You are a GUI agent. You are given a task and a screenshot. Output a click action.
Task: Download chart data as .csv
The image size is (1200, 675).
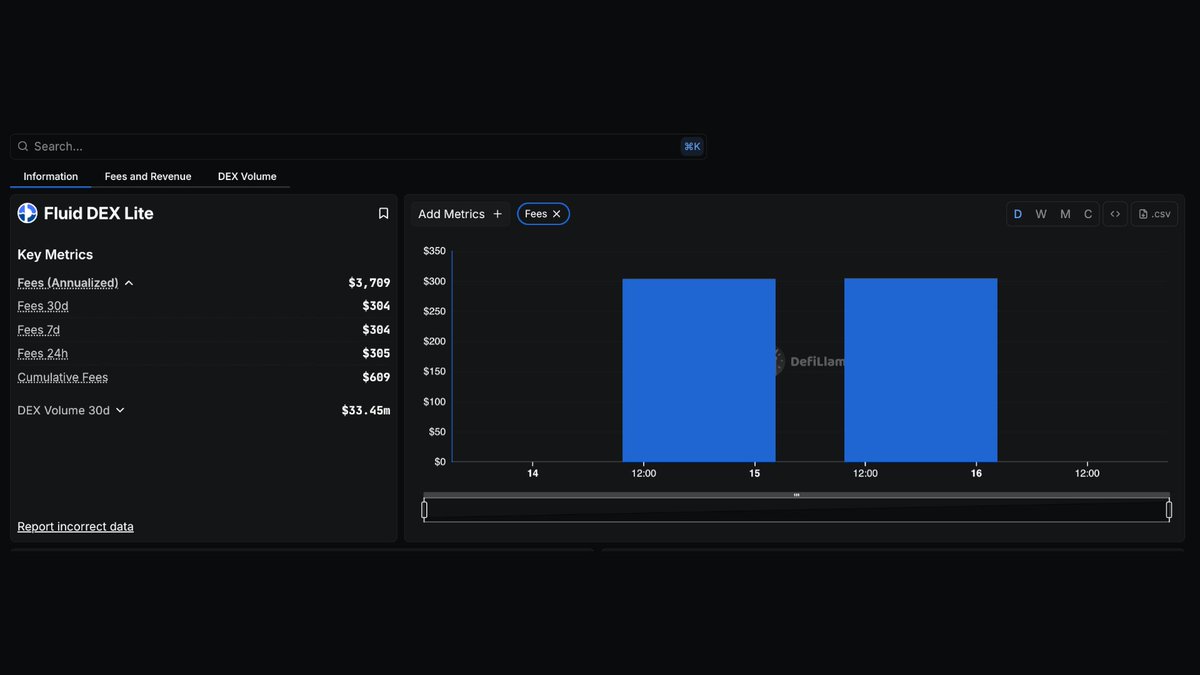pos(1154,214)
